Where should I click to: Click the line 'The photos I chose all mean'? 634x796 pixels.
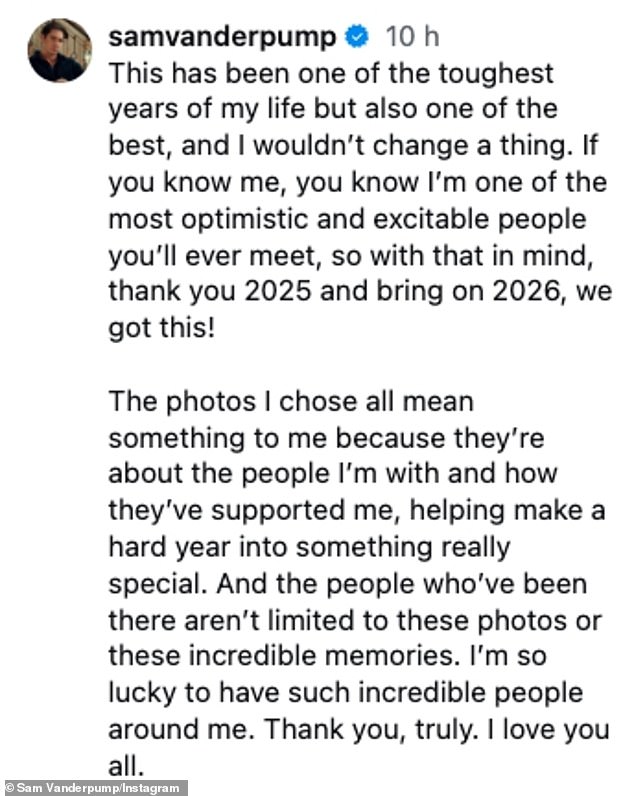(290, 402)
